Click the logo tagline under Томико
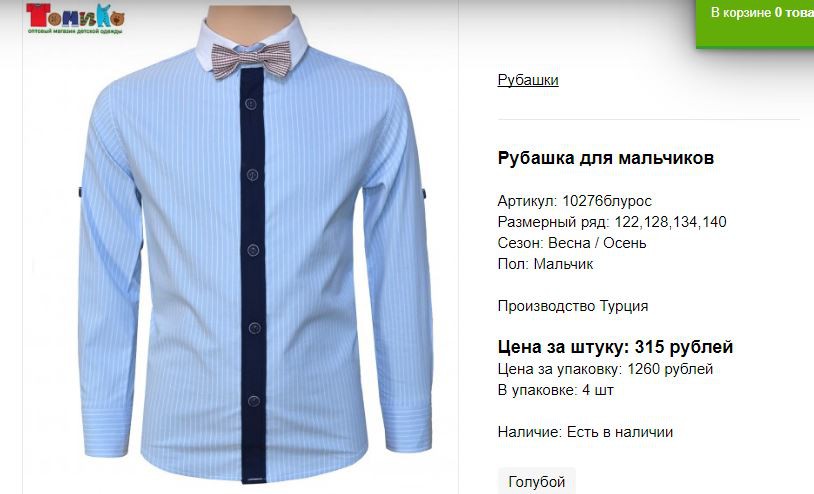This screenshot has width=814, height=494. tap(75, 31)
